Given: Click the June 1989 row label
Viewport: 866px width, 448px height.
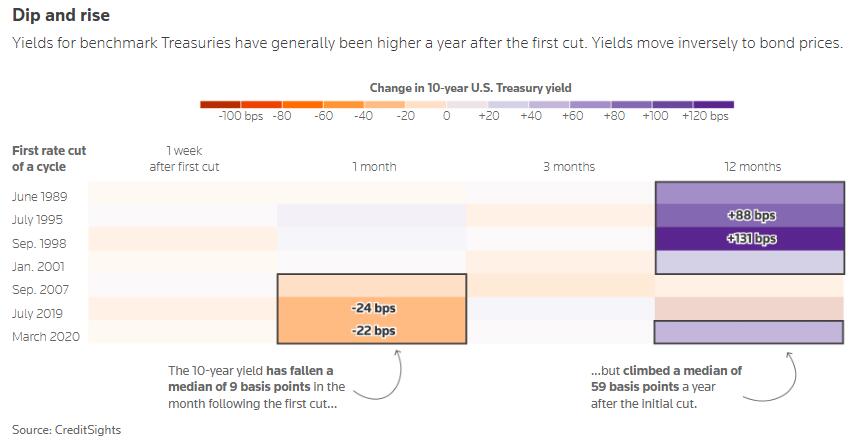Looking at the screenshot, I should pos(39,196).
